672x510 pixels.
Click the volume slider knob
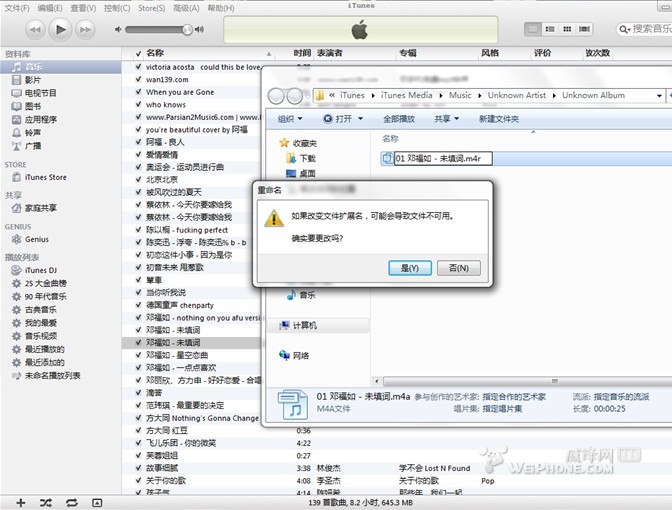(187, 30)
